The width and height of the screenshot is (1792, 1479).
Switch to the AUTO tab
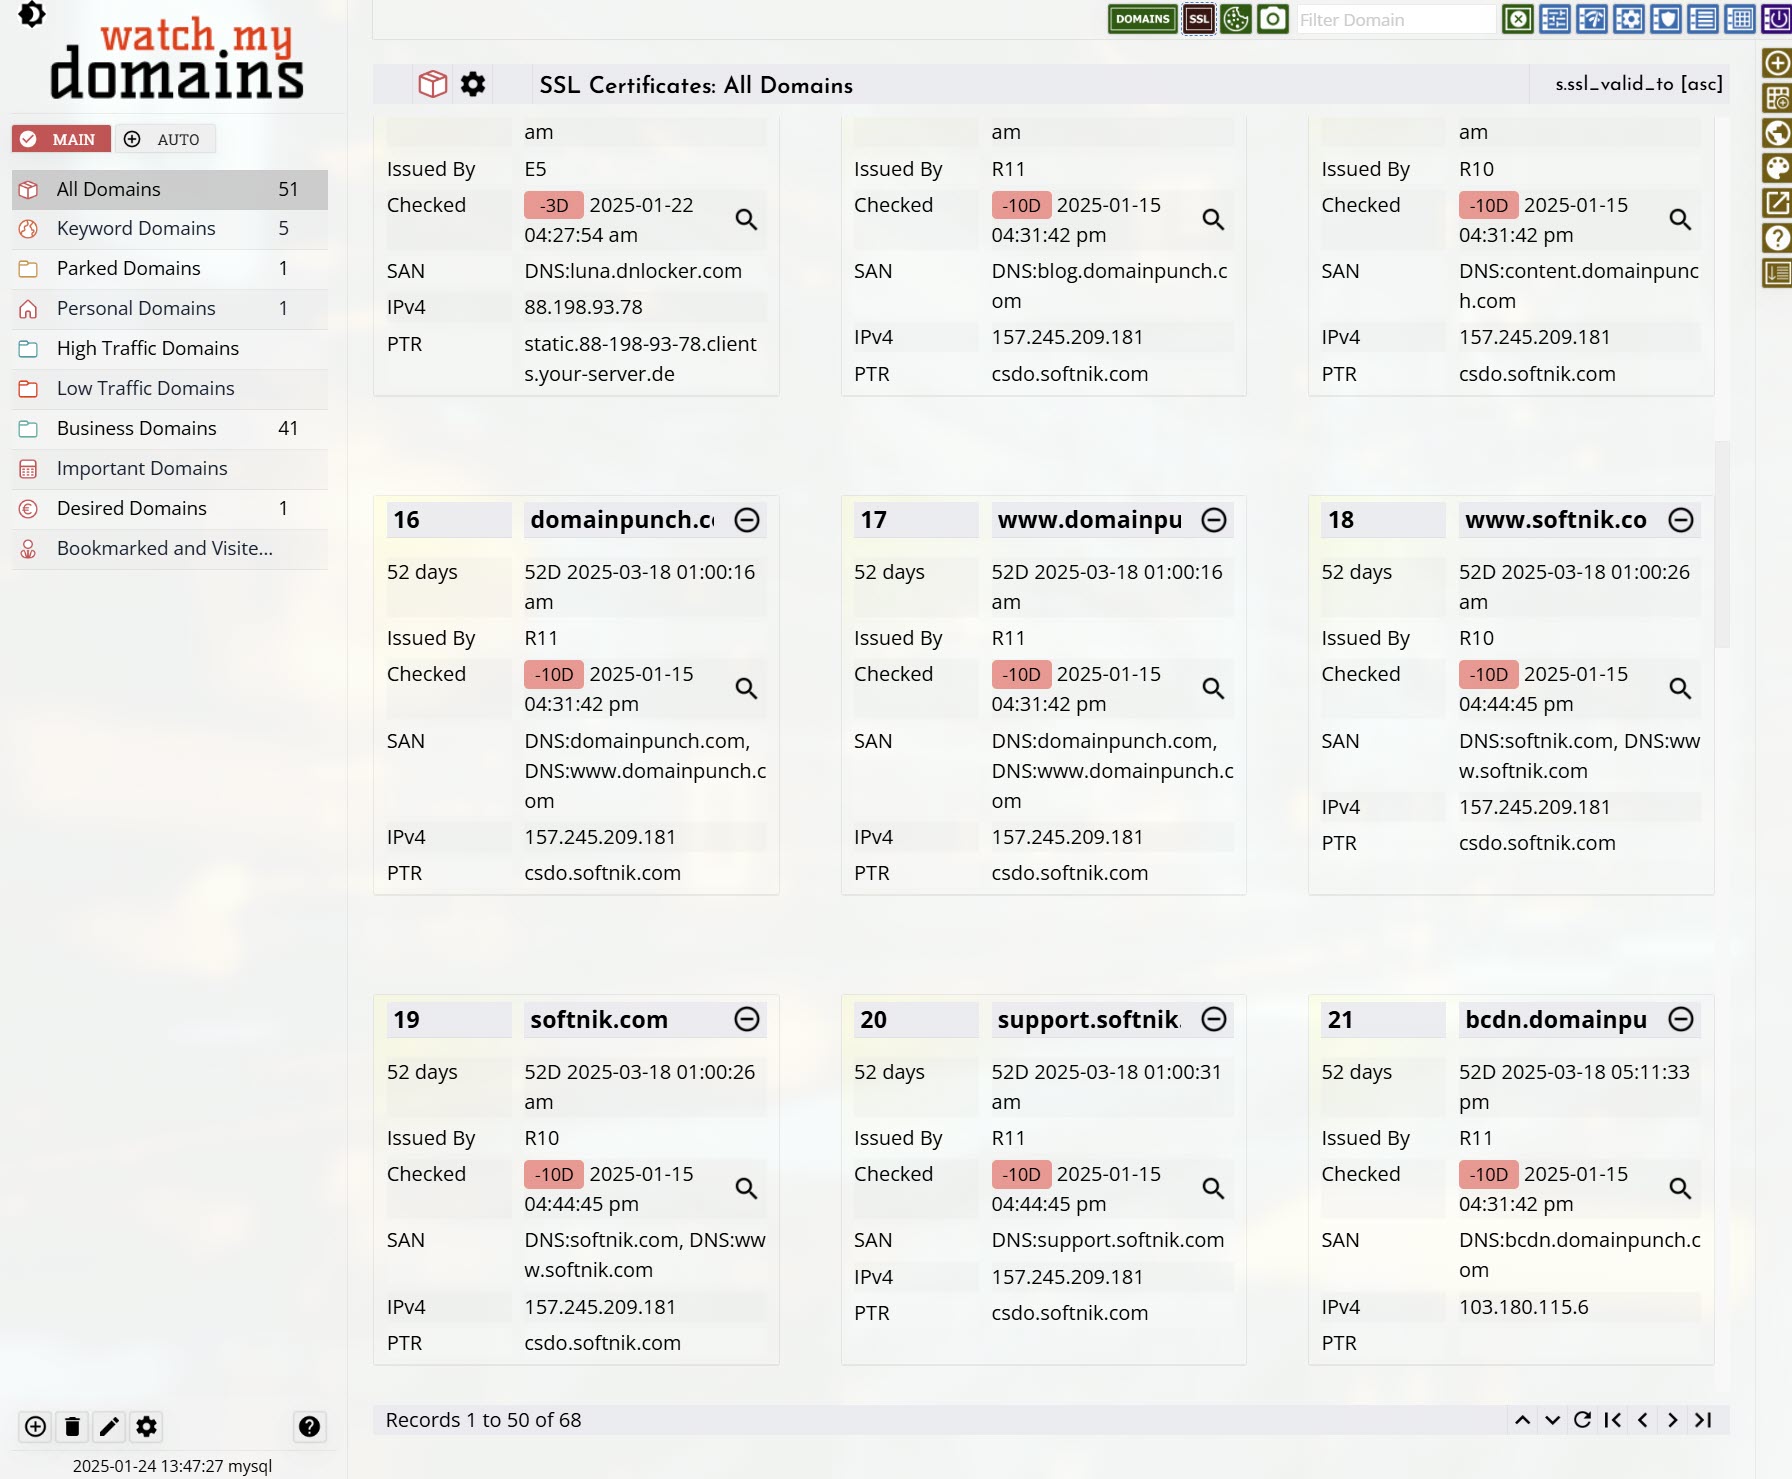165,139
